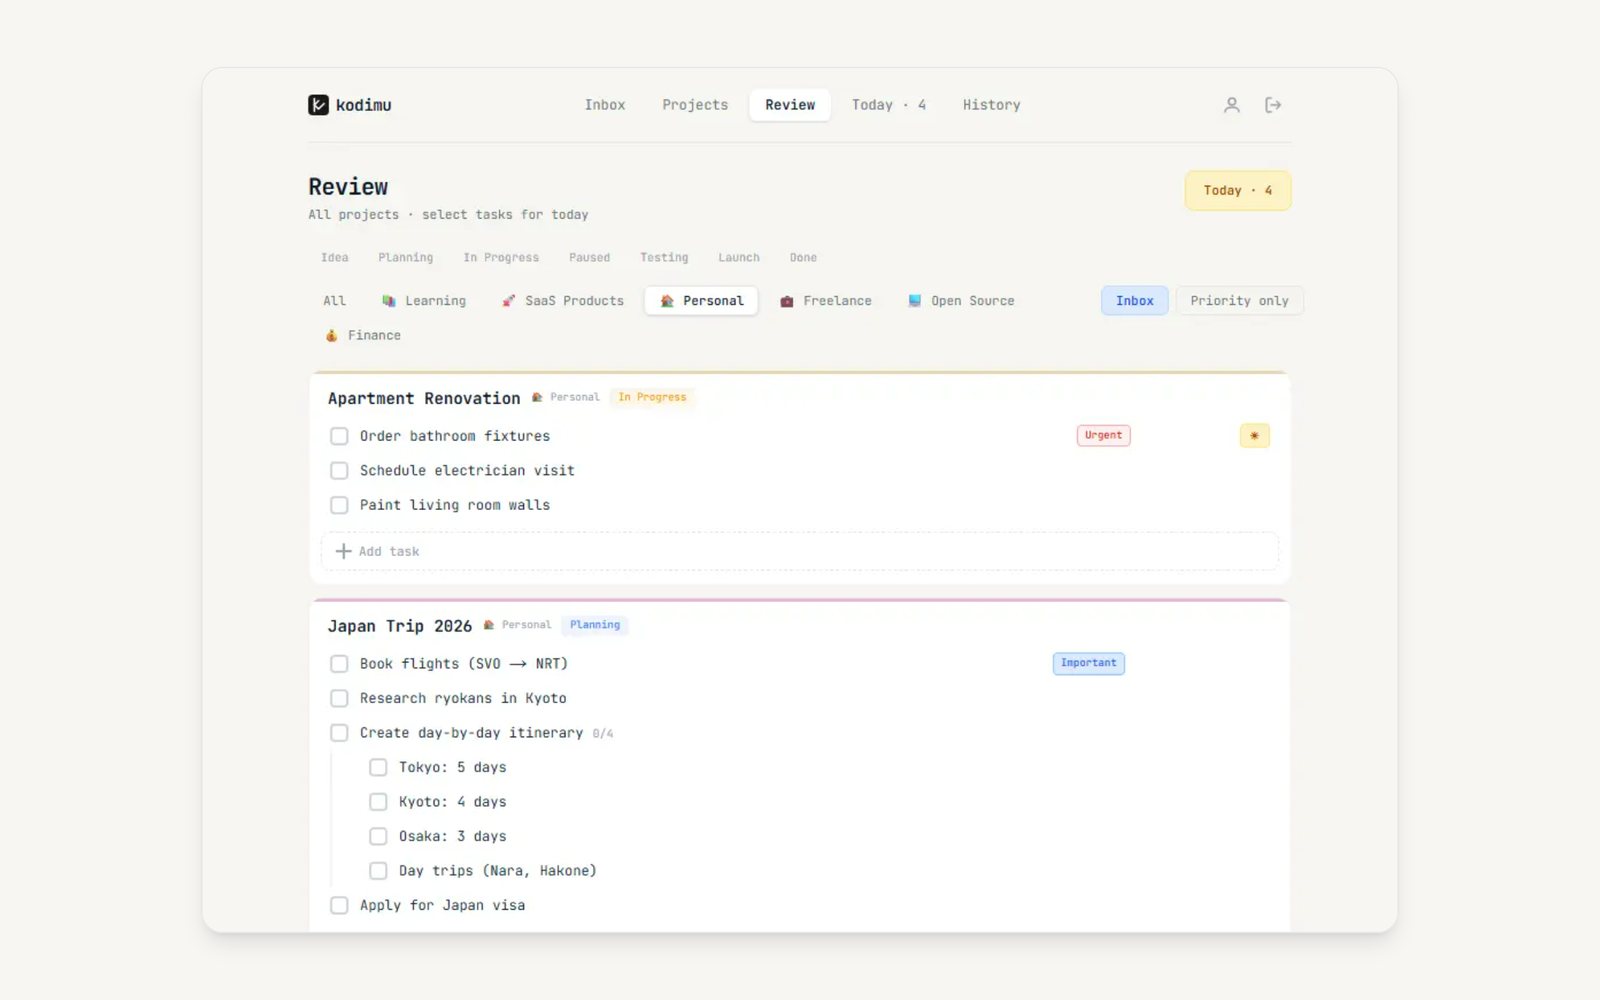
Task: Check the Paint living room walls task
Action: 339,505
